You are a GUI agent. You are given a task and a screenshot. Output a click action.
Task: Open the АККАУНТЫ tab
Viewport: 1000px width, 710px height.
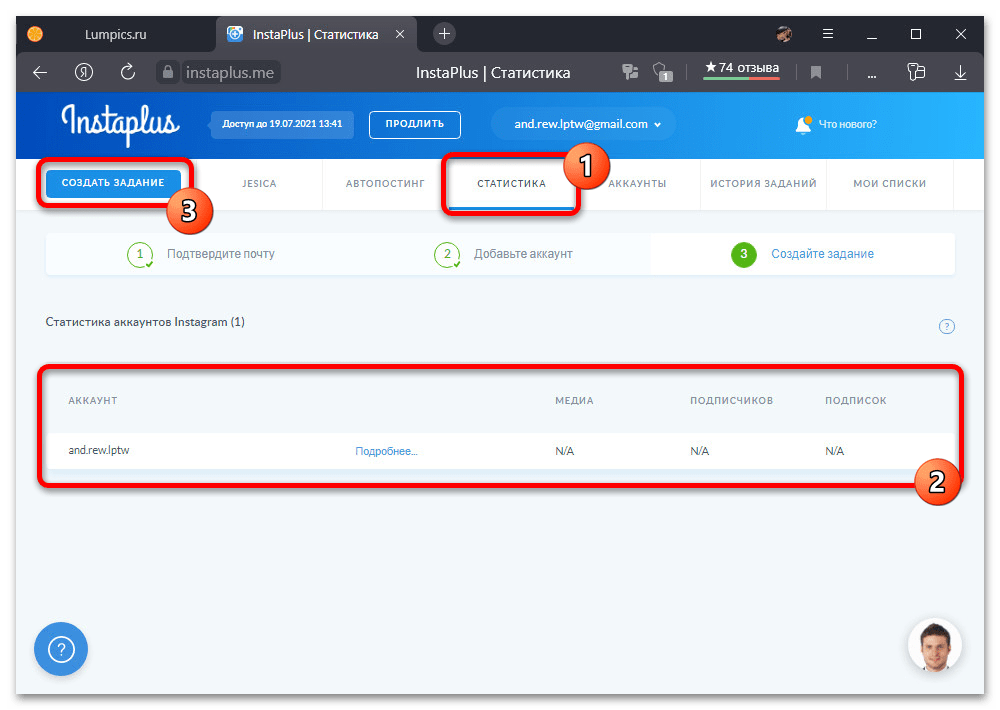pyautogui.click(x=637, y=184)
